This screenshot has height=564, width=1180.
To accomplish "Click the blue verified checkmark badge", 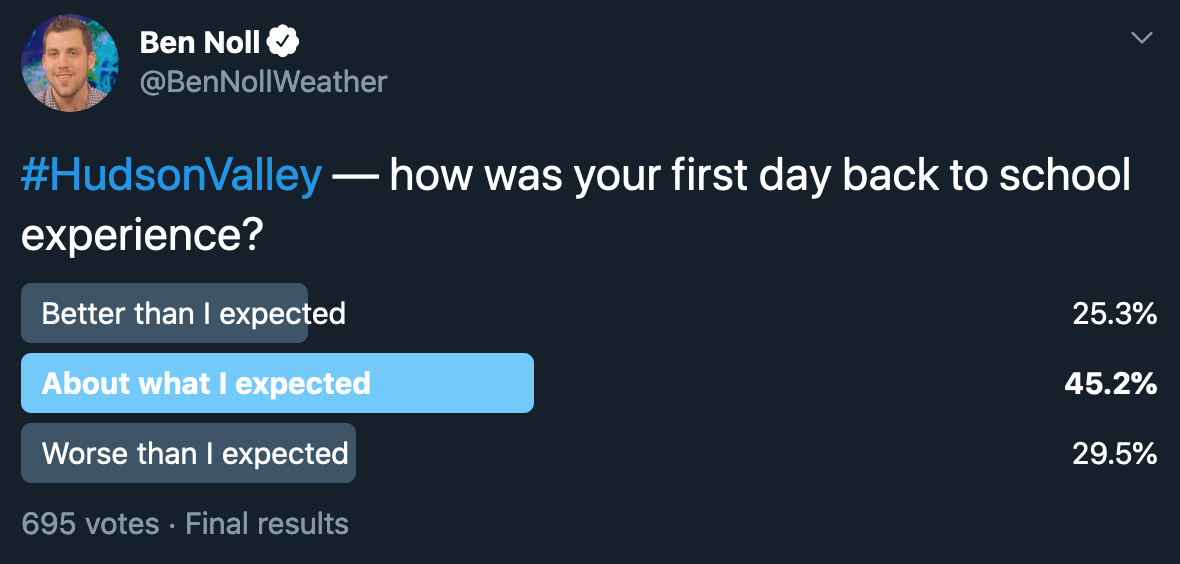I will pos(283,43).
